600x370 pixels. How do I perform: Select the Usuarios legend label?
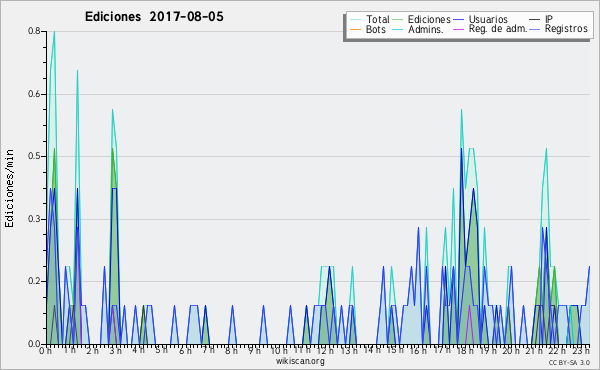488,19
